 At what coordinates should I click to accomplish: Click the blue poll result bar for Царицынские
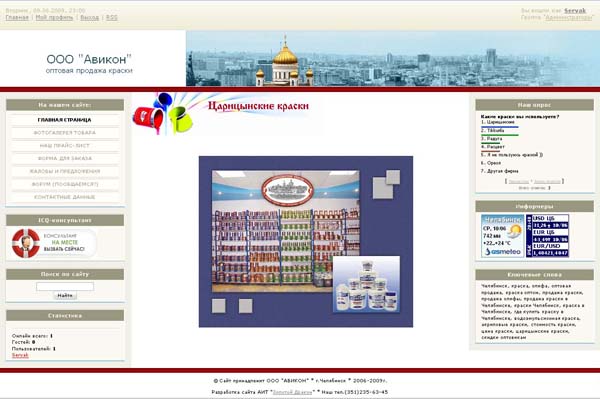point(500,127)
